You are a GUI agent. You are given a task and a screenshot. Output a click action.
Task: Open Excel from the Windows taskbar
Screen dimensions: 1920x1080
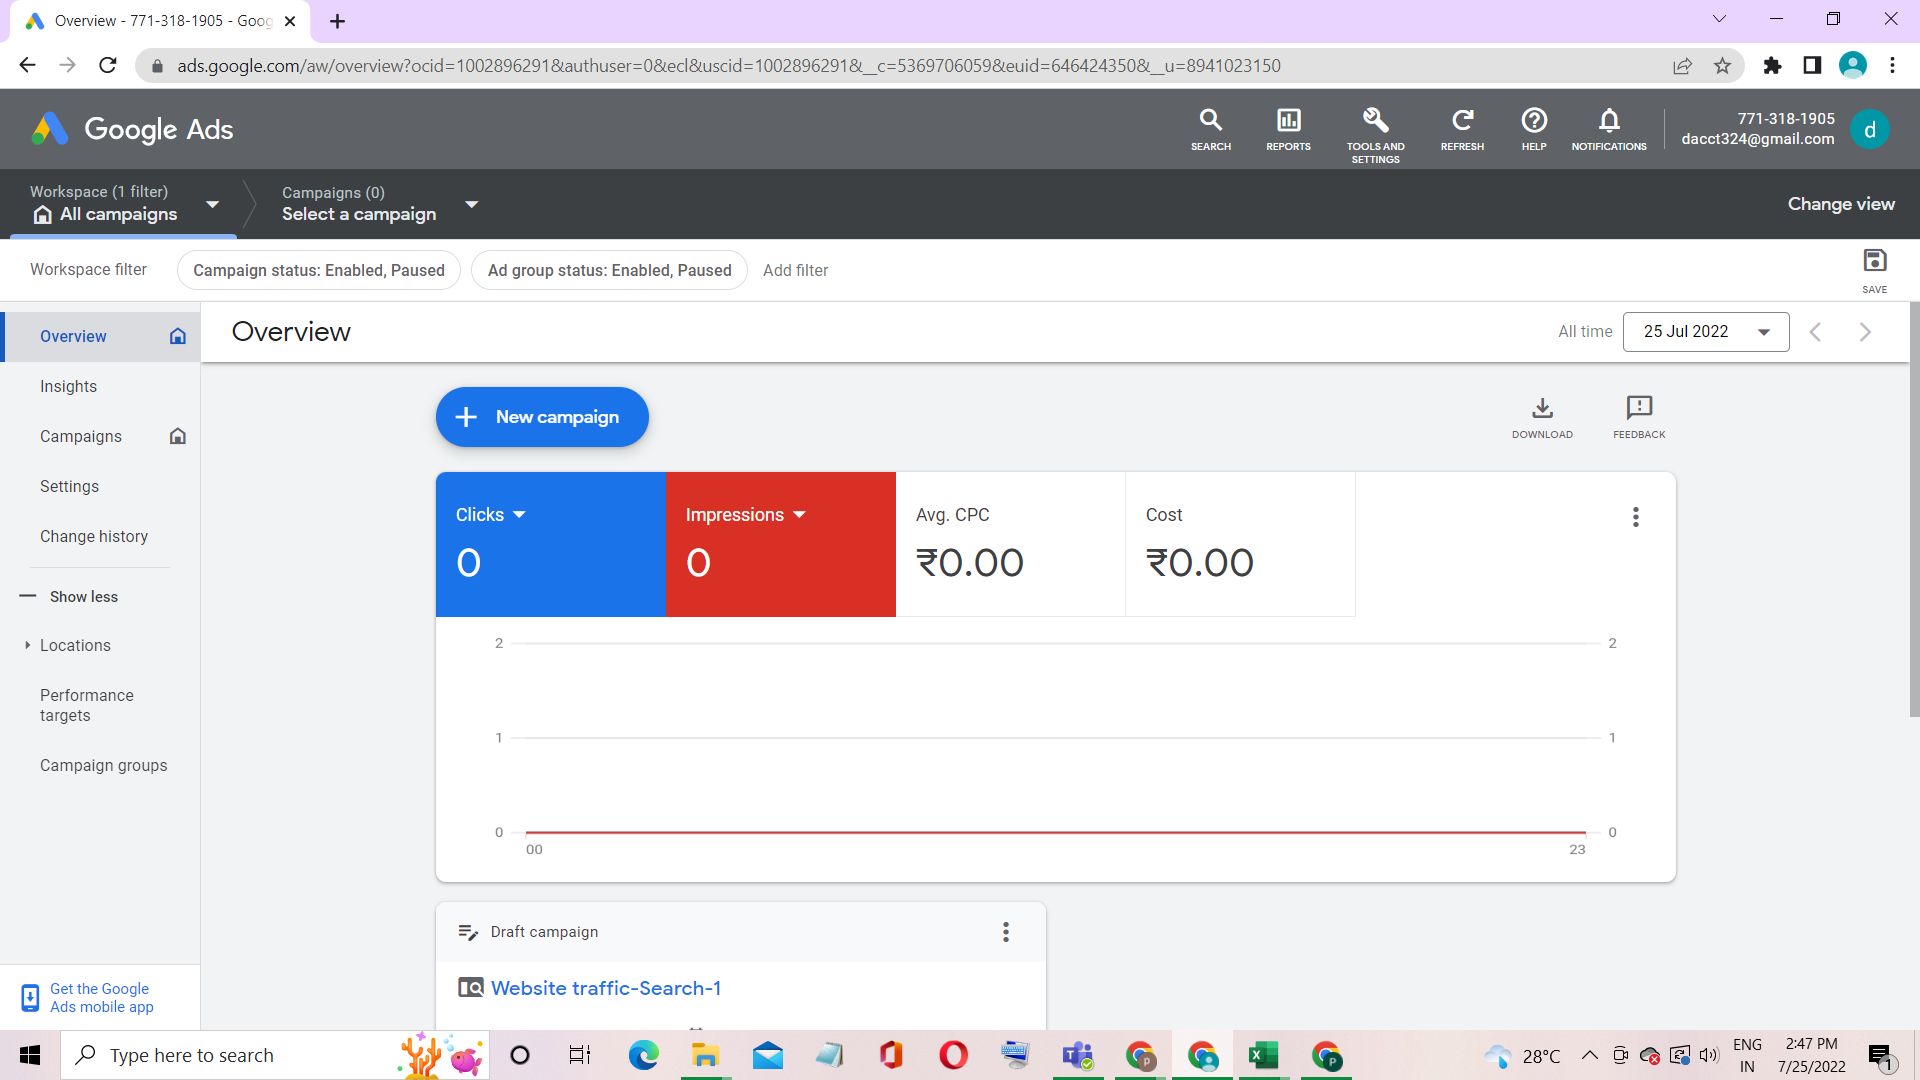coord(1263,1055)
